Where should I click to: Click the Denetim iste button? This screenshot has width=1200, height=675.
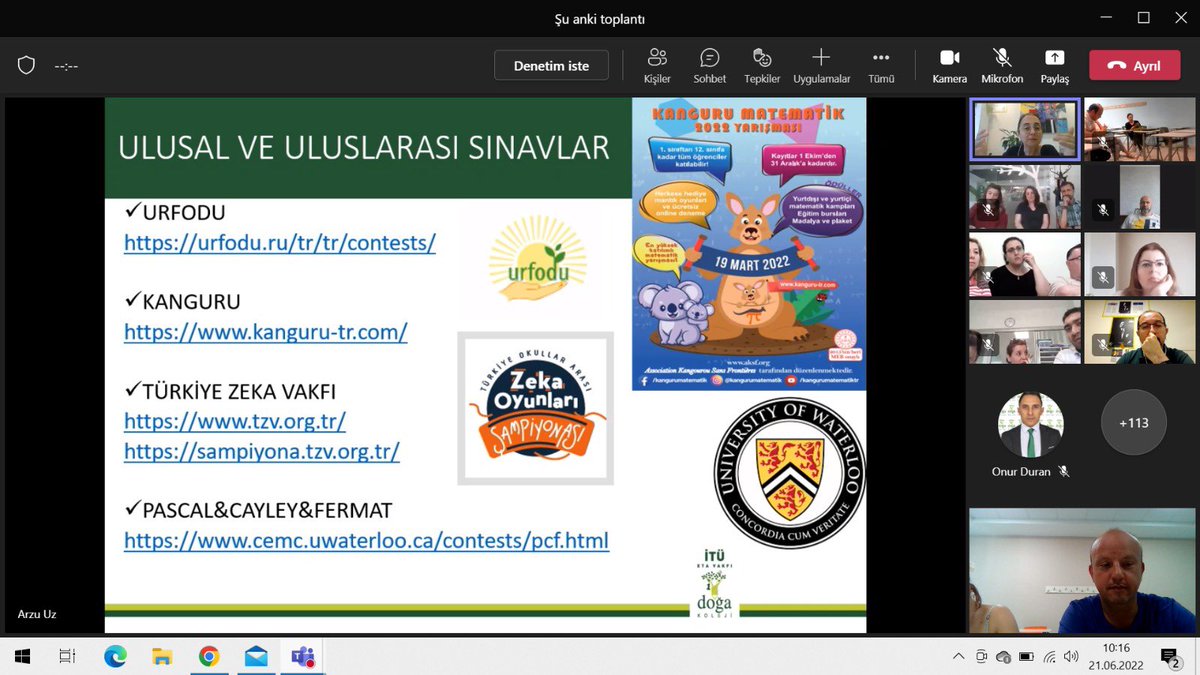tap(551, 66)
